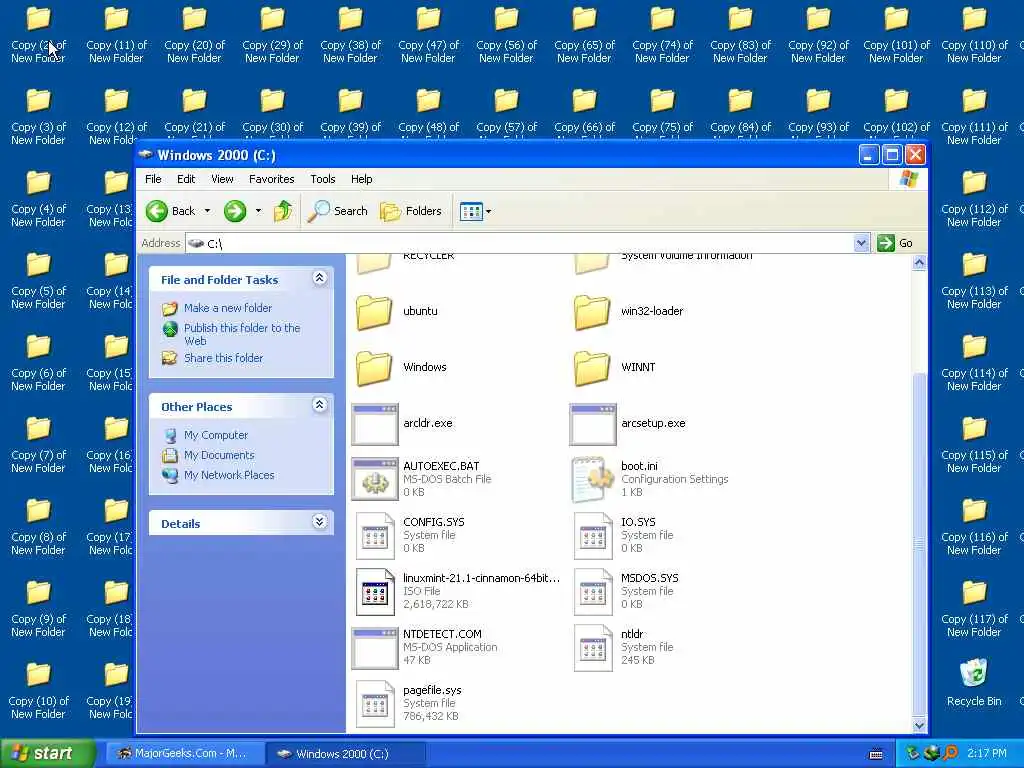Screen dimensions: 1024x768
Task: Click the Go button beside address bar
Action: [895, 243]
